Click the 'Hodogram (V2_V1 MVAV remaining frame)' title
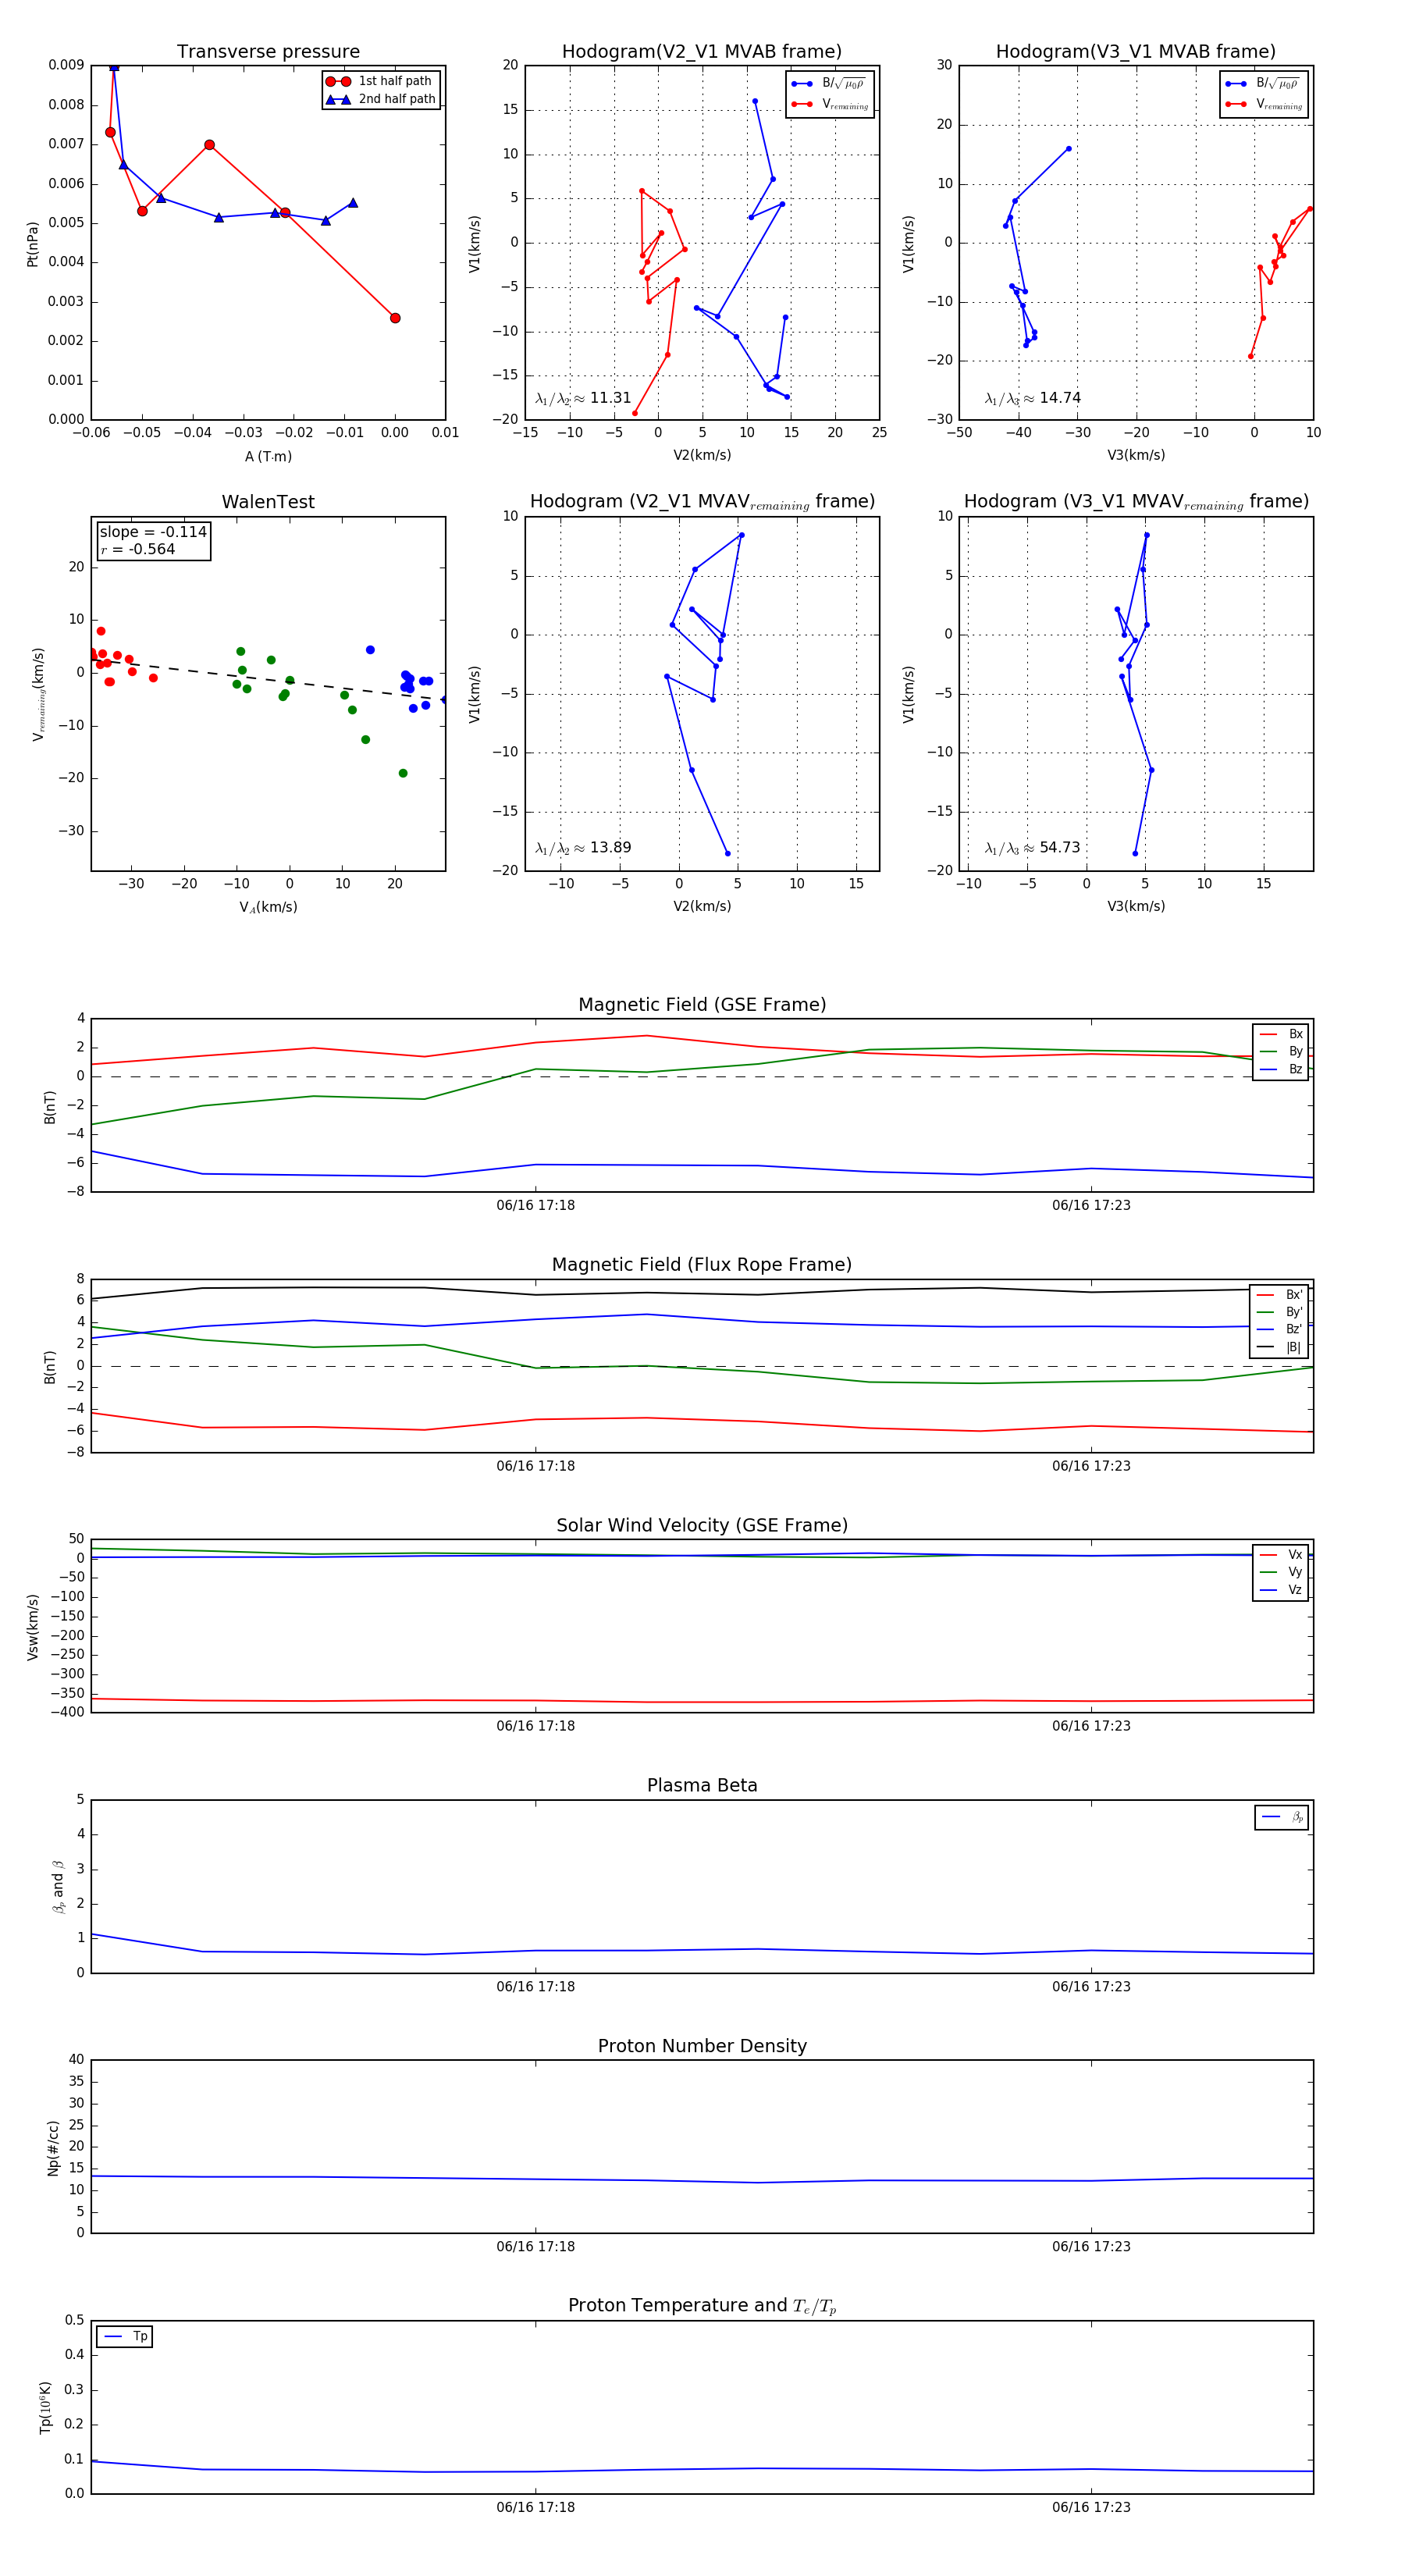Viewport: 1405px width, 2576px height. point(702,502)
